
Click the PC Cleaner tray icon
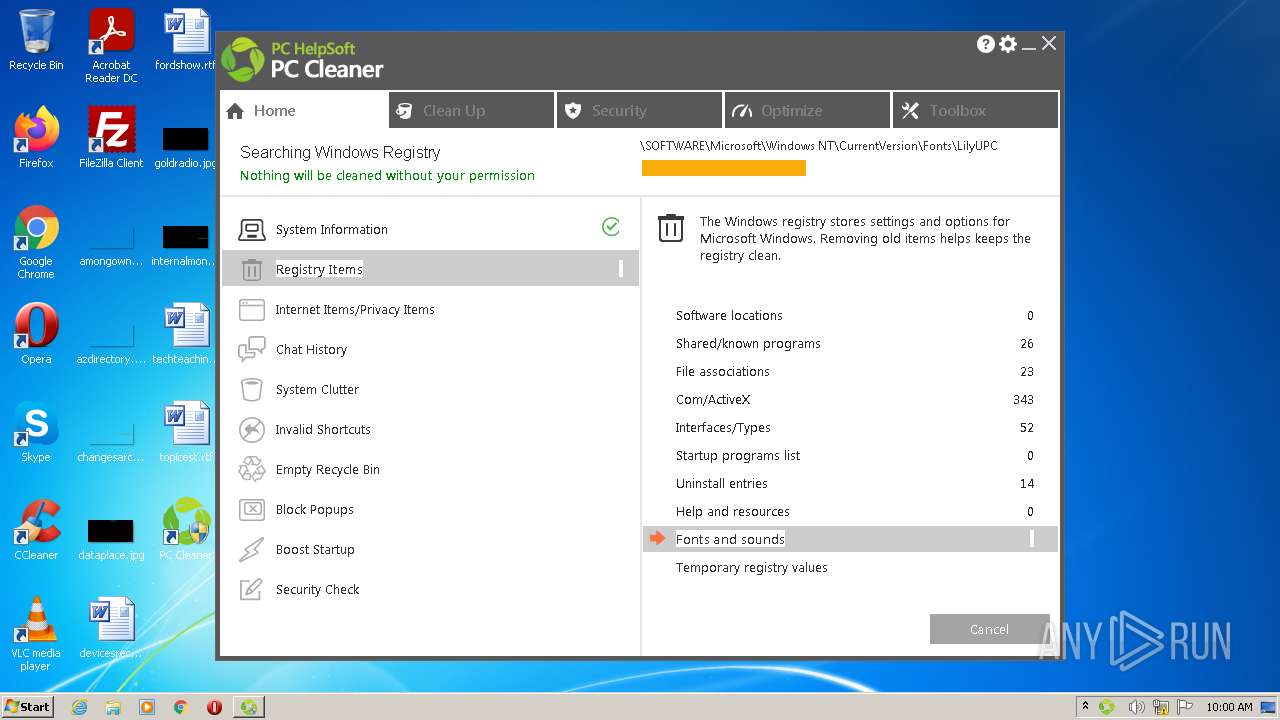coord(1107,707)
